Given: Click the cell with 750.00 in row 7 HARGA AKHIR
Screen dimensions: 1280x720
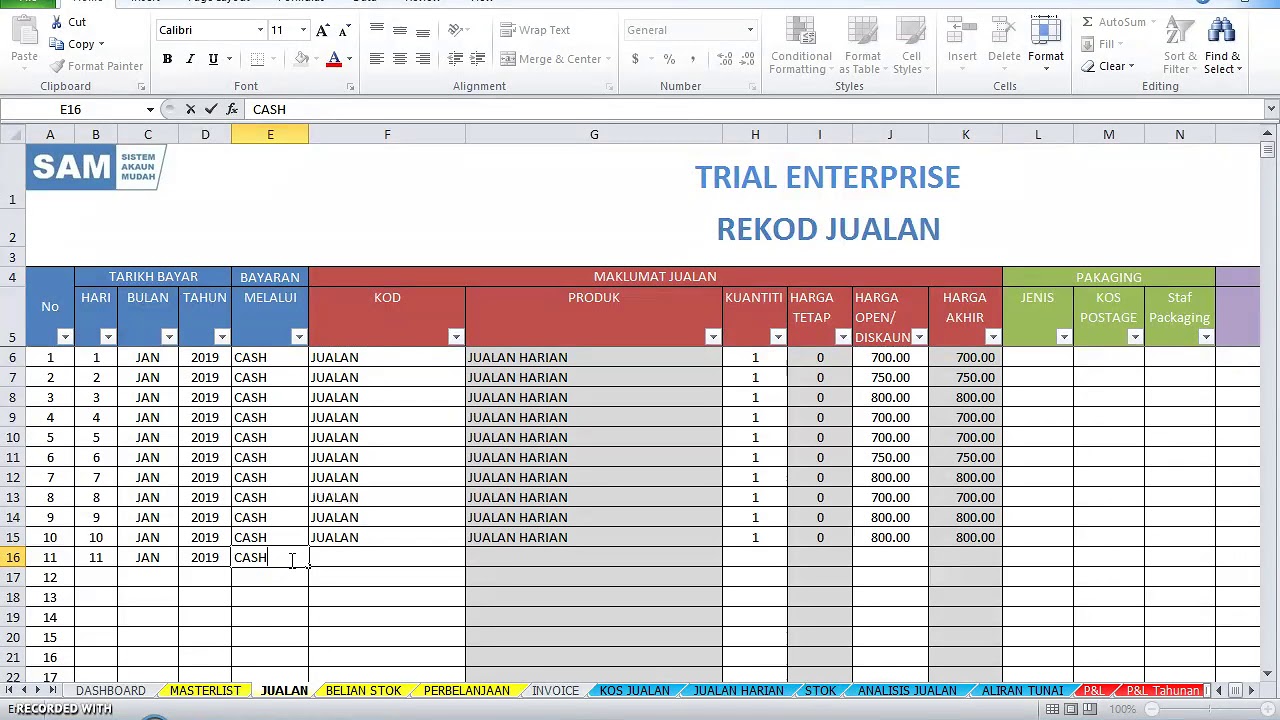Looking at the screenshot, I should click(x=965, y=377).
